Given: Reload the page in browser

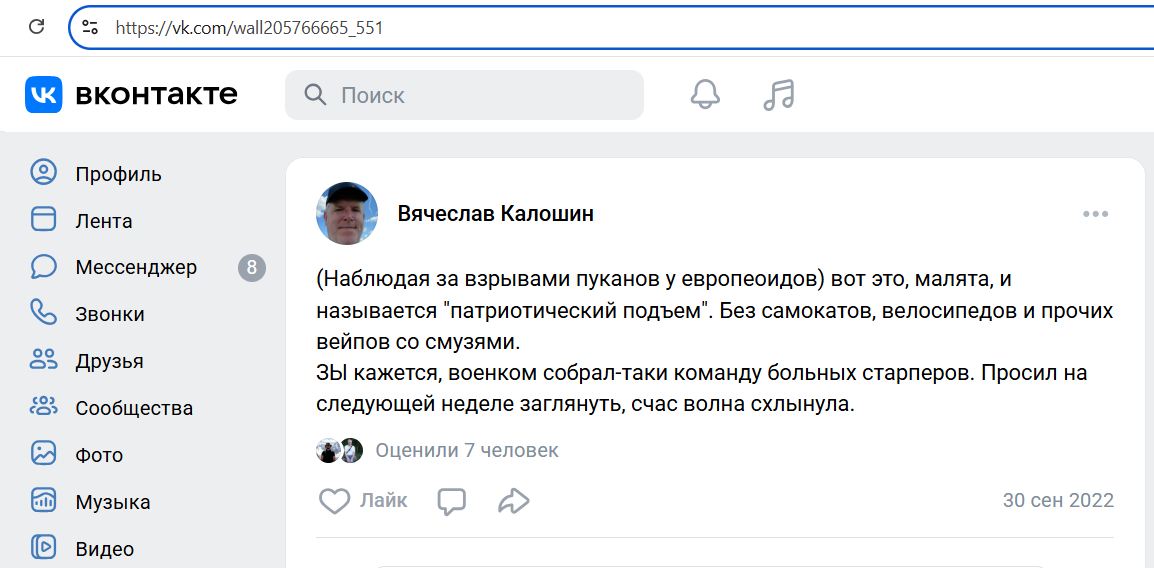Looking at the screenshot, I should (x=36, y=27).
